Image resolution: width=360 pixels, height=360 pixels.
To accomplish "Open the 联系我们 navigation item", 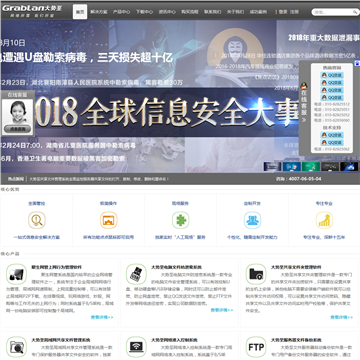I will [x=213, y=12].
